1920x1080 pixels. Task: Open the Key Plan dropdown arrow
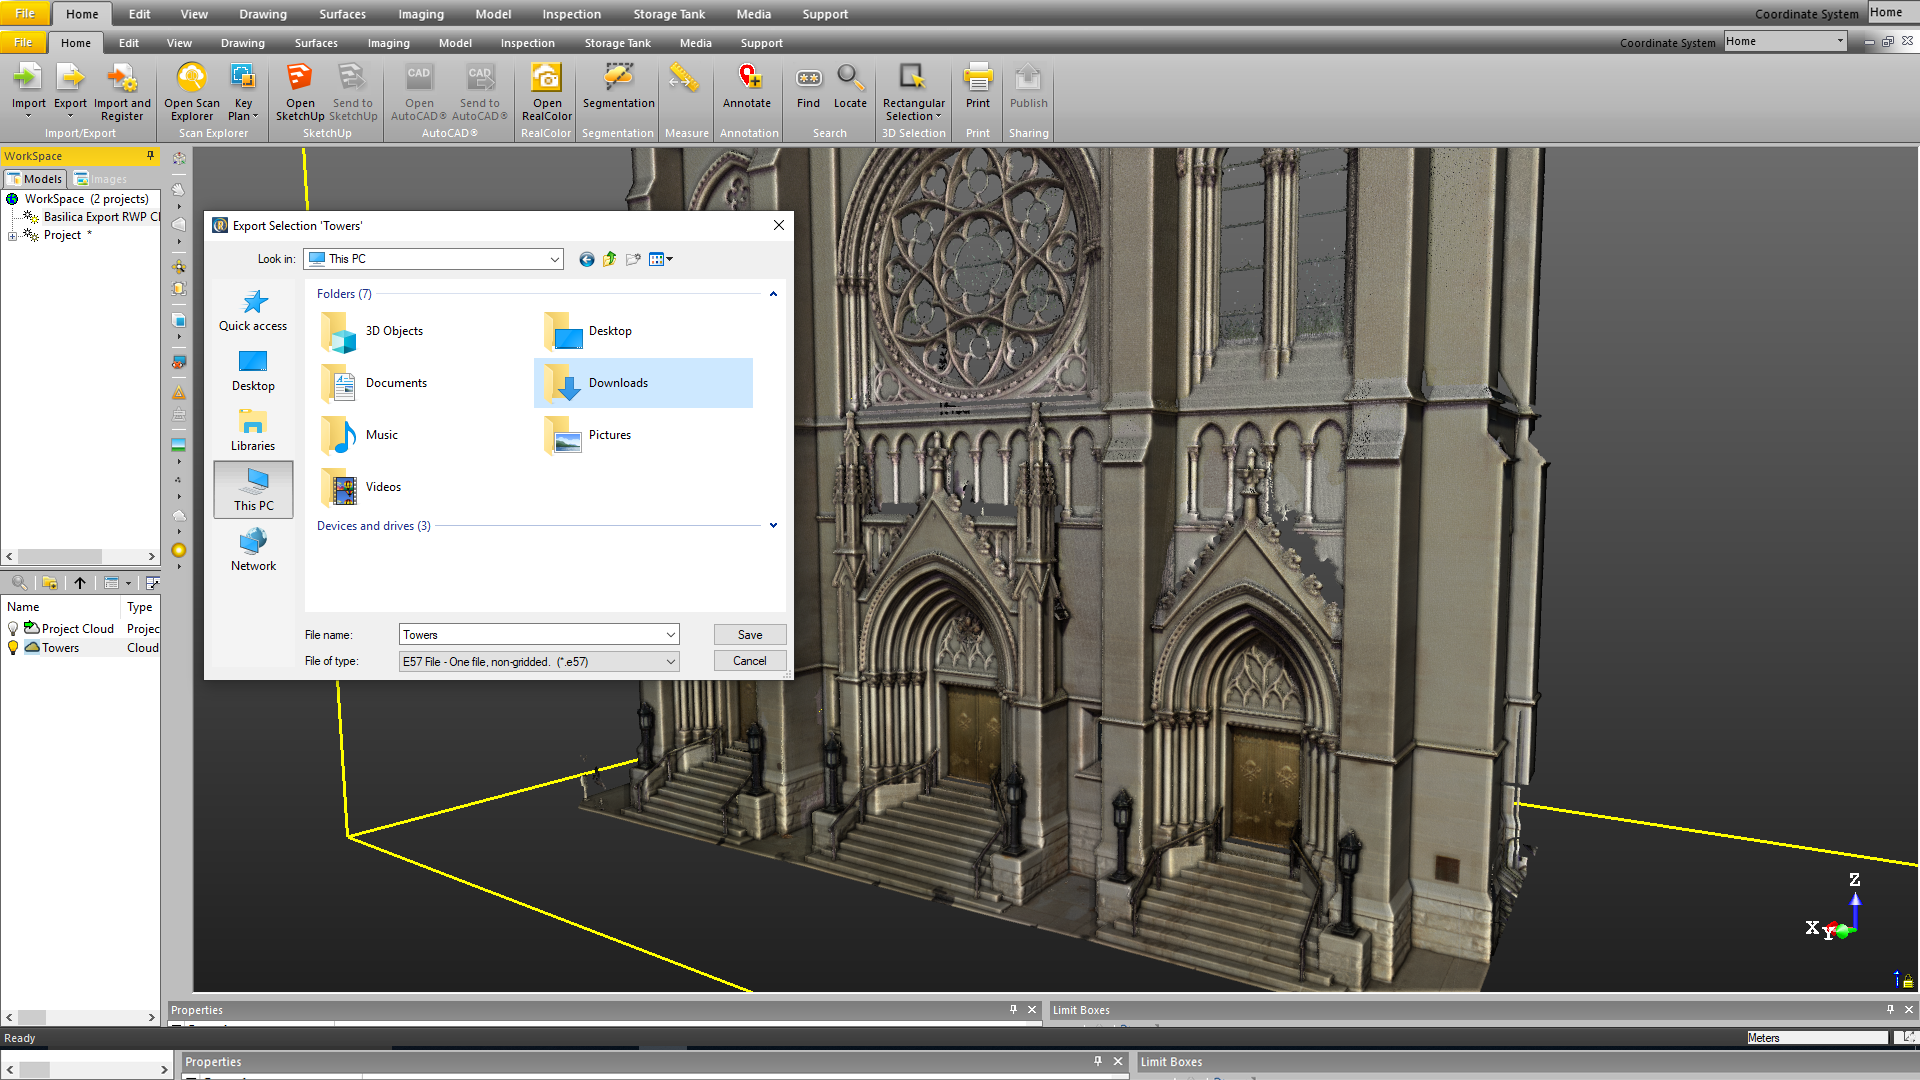coord(256,117)
